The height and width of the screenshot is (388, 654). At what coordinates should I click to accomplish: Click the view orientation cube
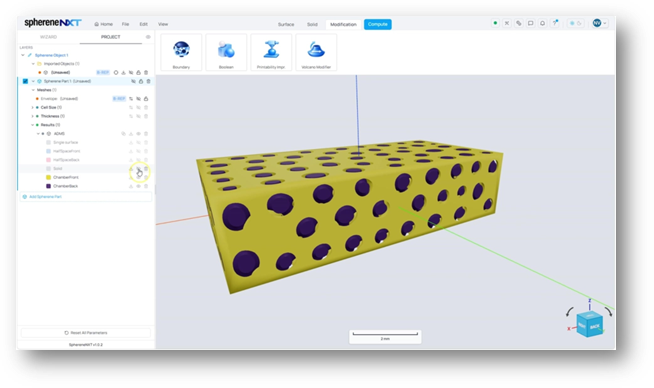pyautogui.click(x=590, y=324)
